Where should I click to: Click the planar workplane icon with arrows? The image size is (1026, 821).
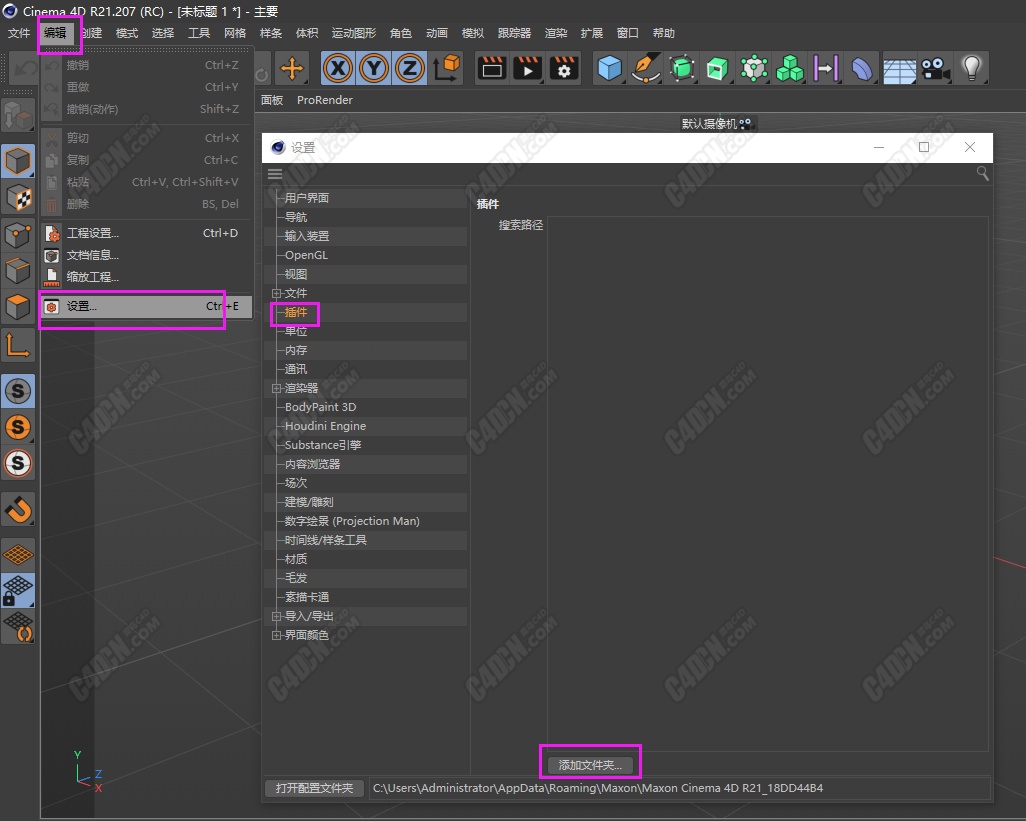click(x=18, y=626)
